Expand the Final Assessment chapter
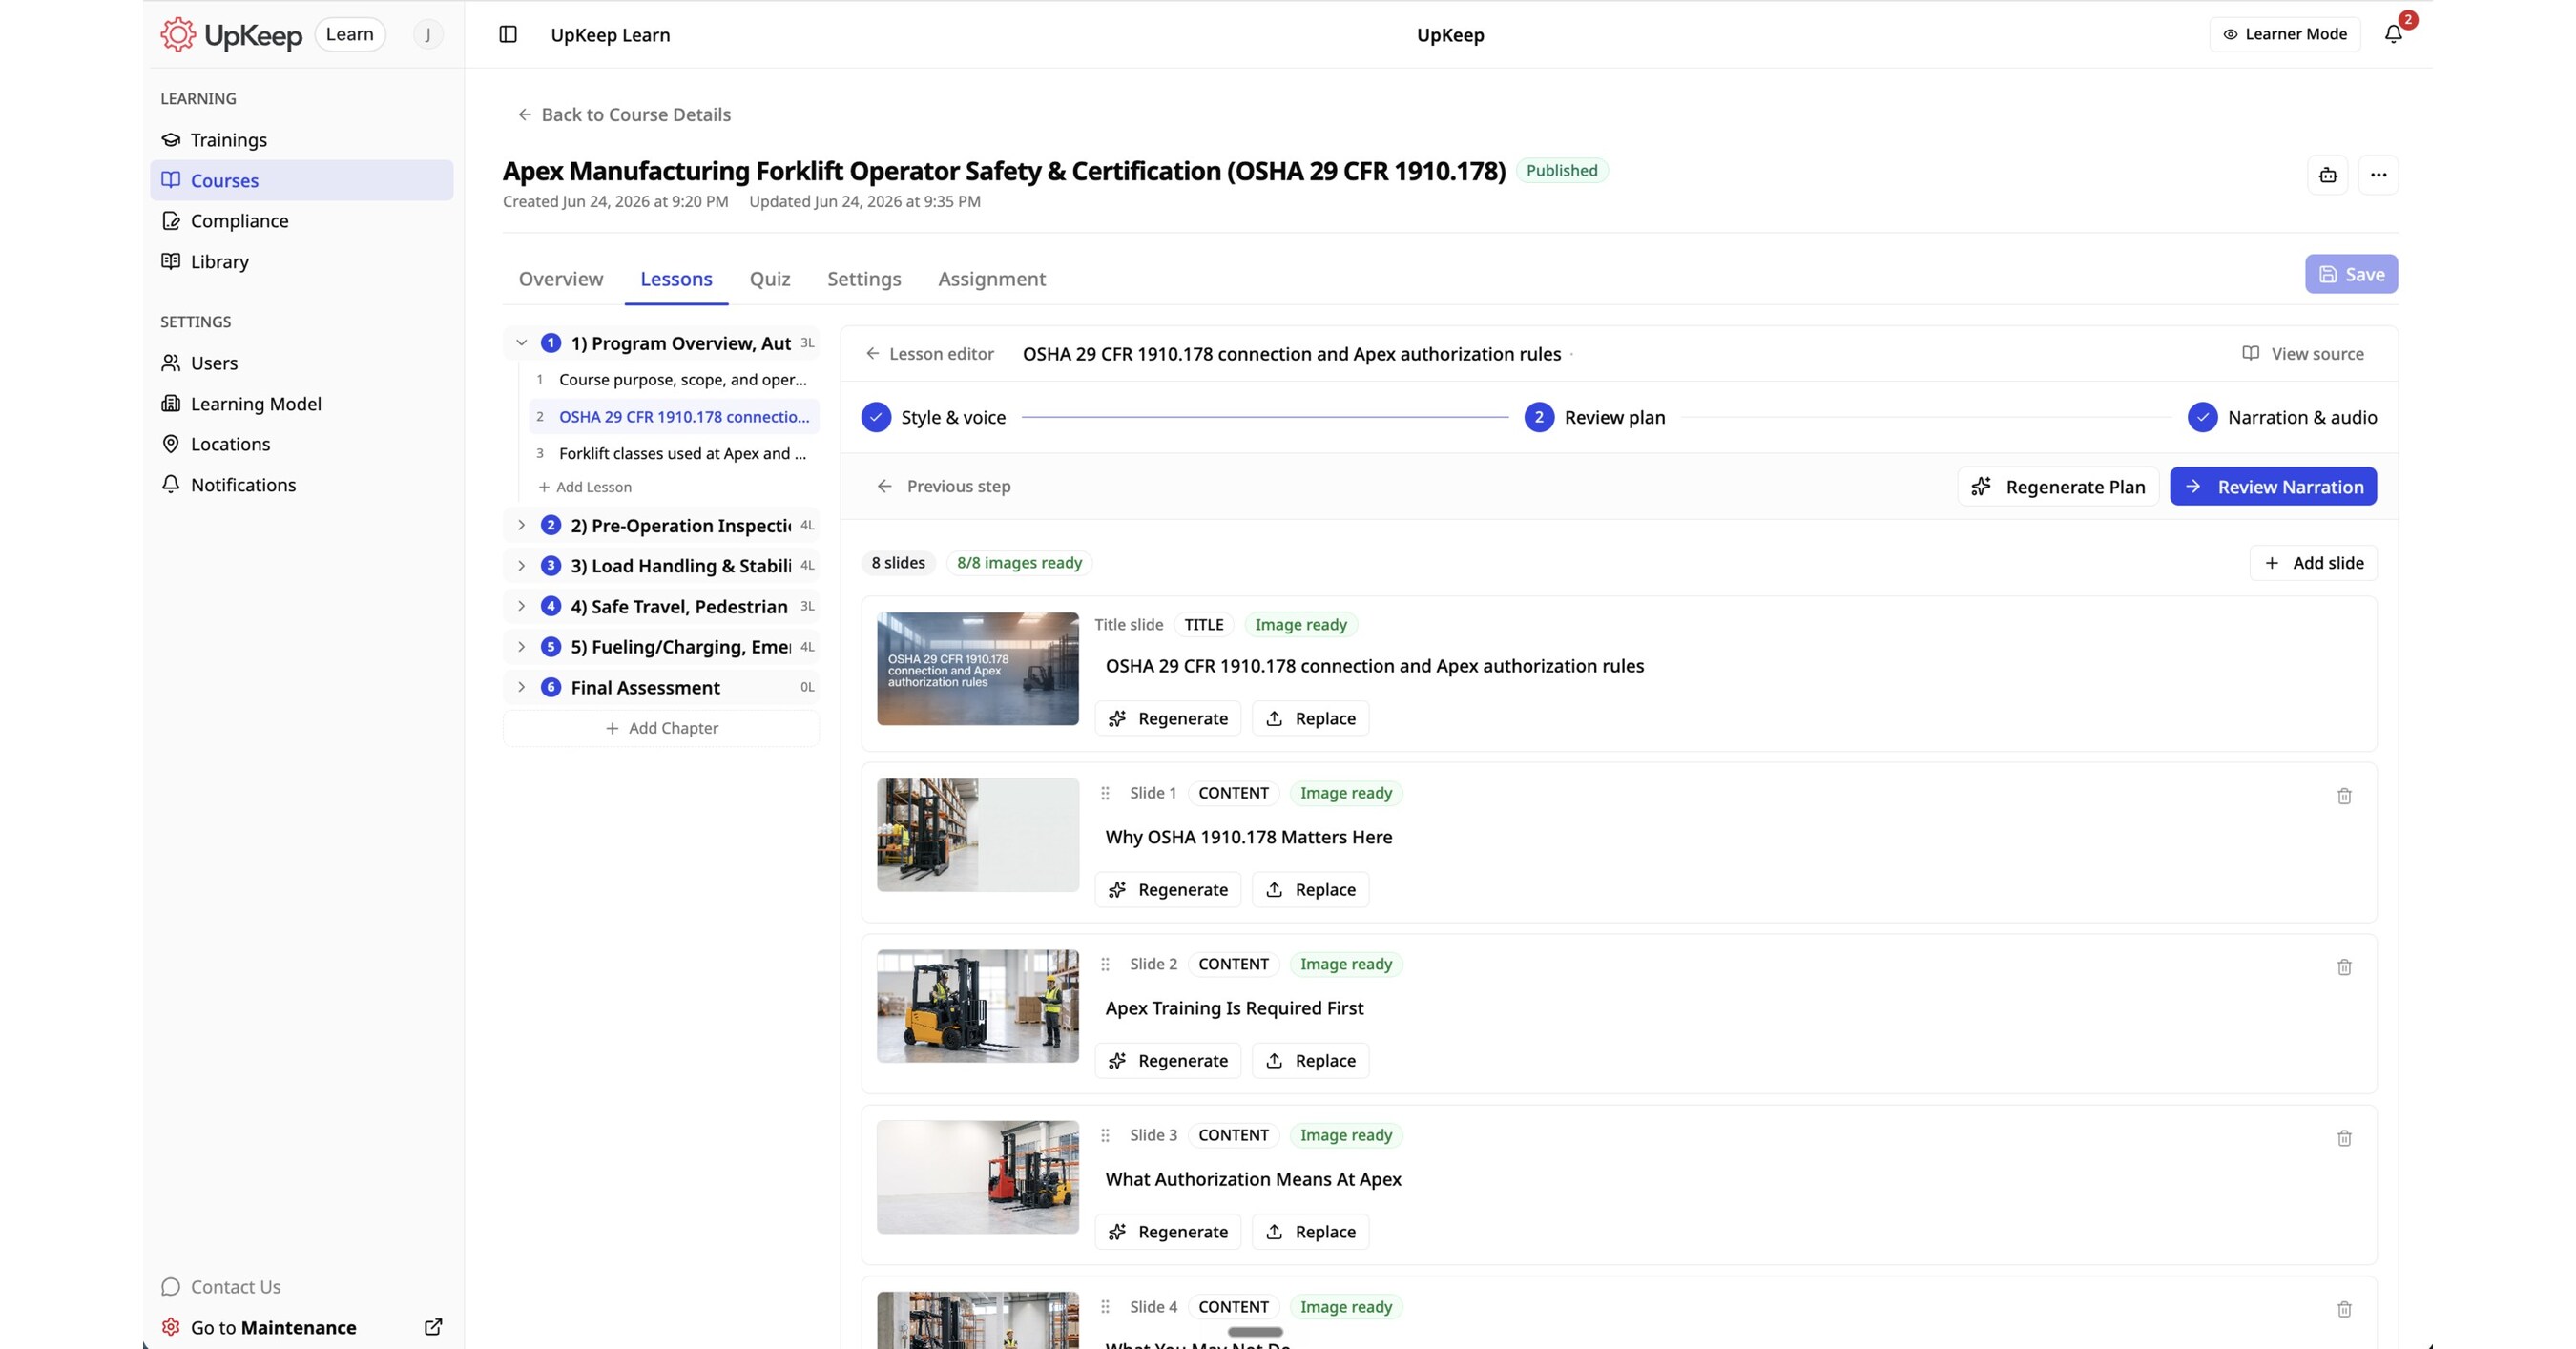Viewport: 2576px width, 1349px height. click(x=521, y=687)
